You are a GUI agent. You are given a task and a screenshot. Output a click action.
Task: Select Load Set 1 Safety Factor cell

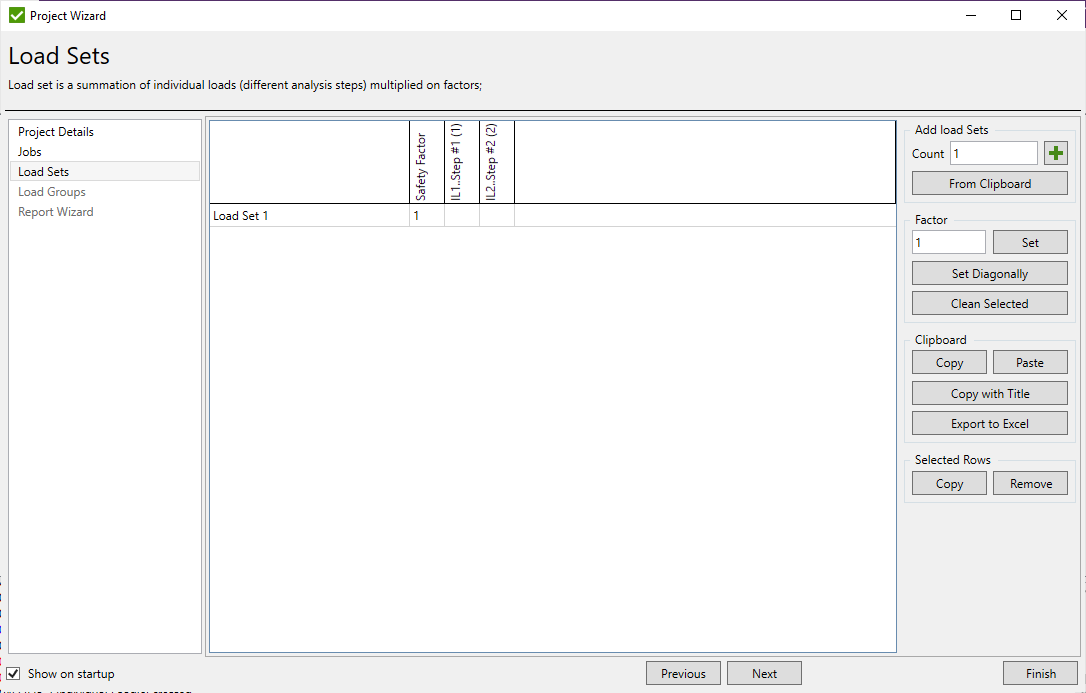427,215
